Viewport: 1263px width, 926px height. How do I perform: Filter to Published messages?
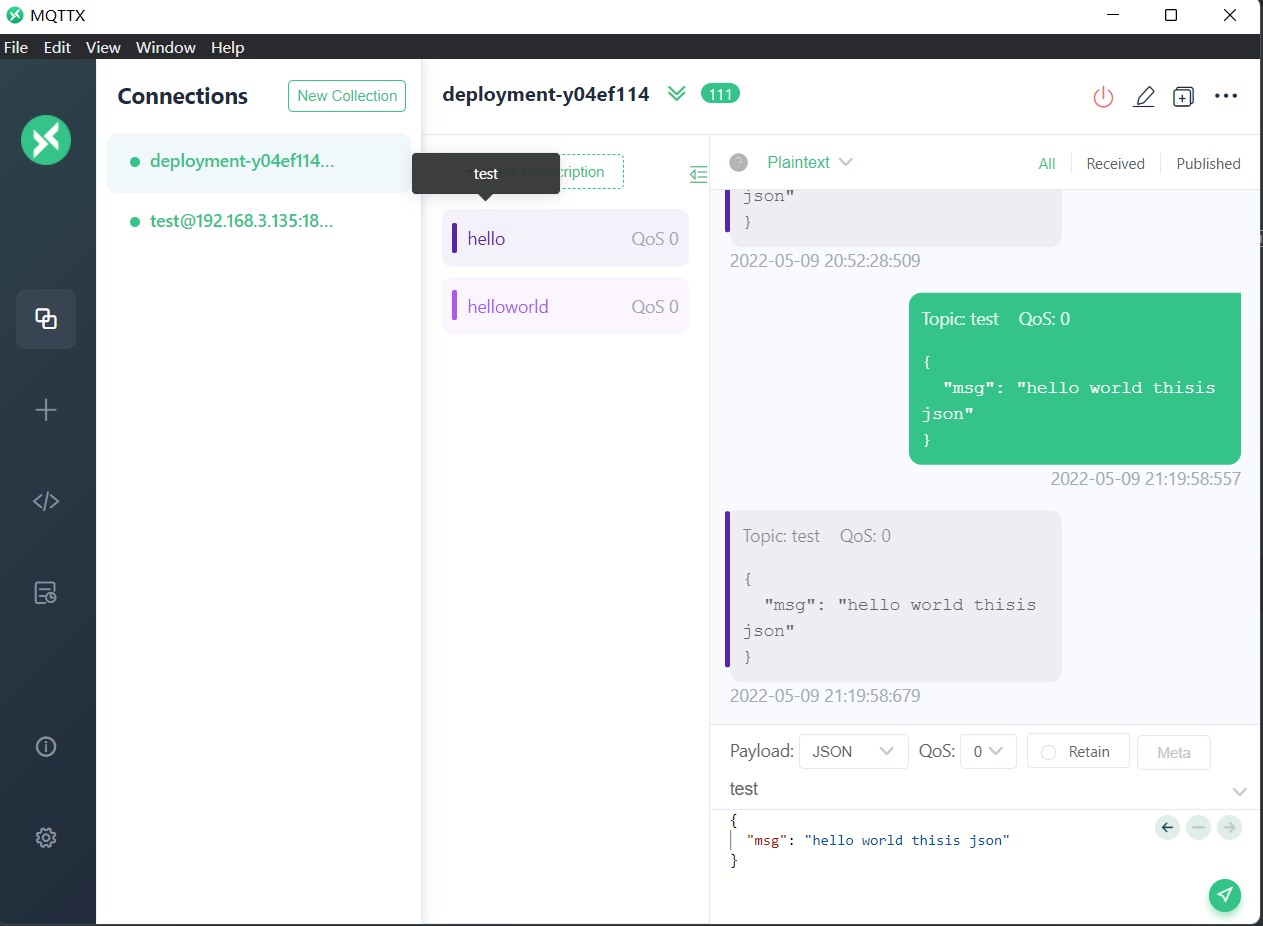coord(1208,164)
